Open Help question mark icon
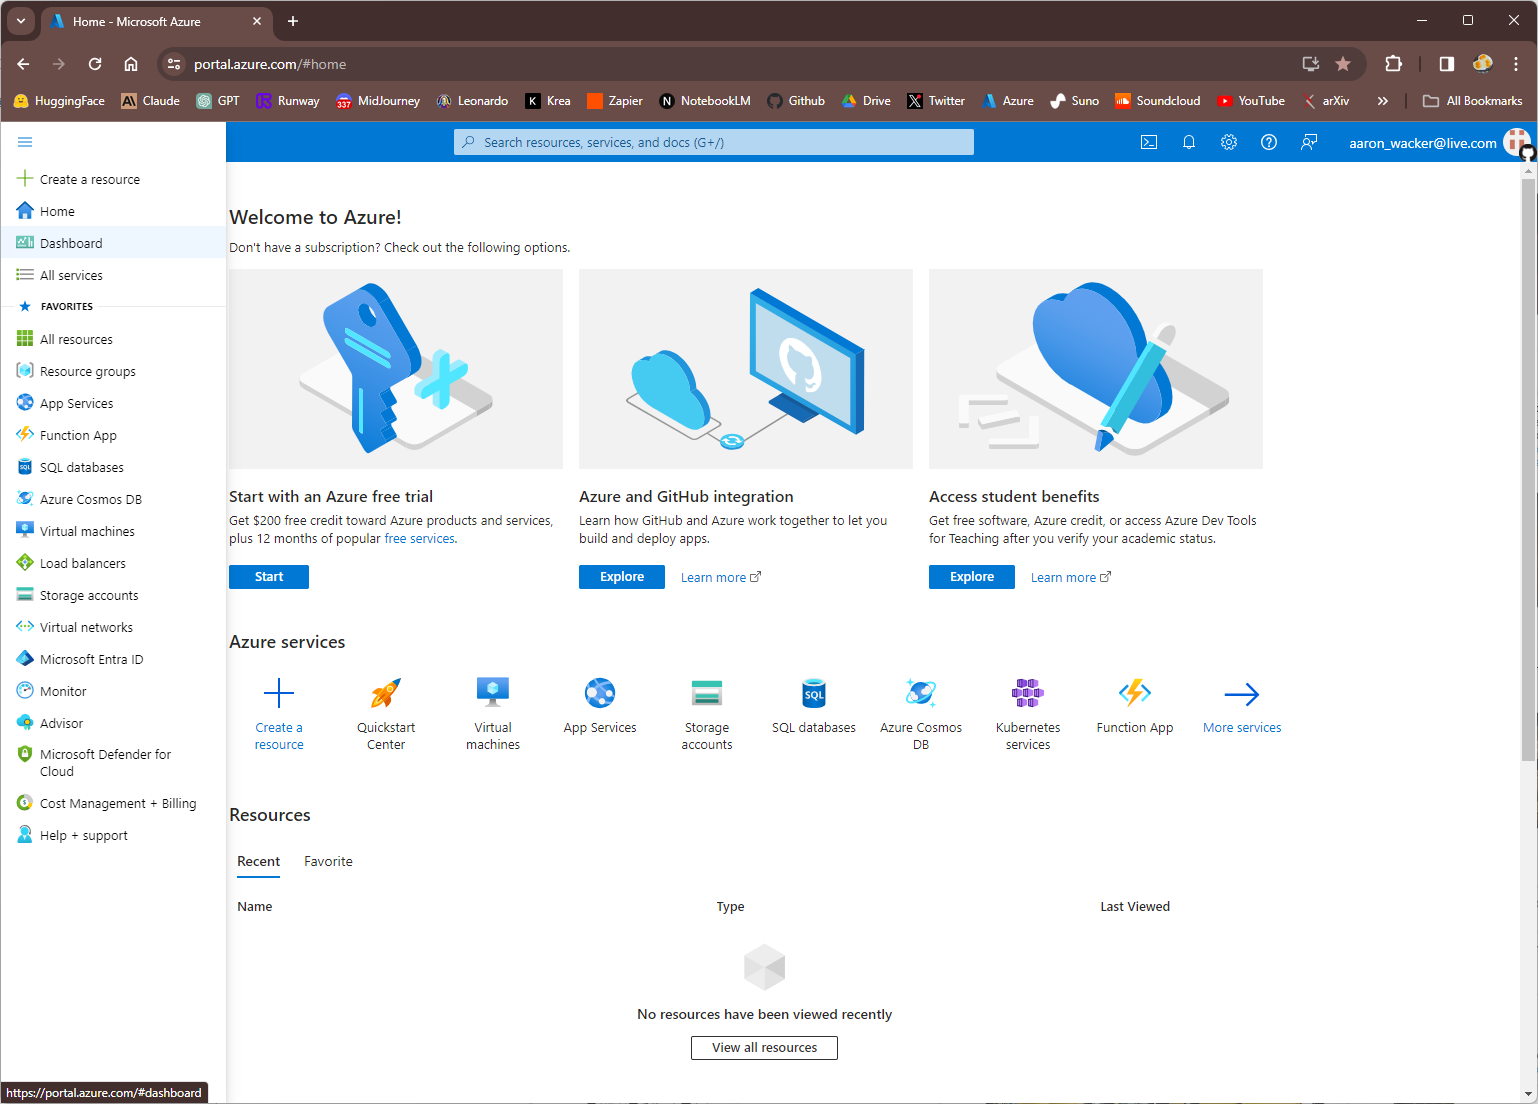 (x=1269, y=142)
